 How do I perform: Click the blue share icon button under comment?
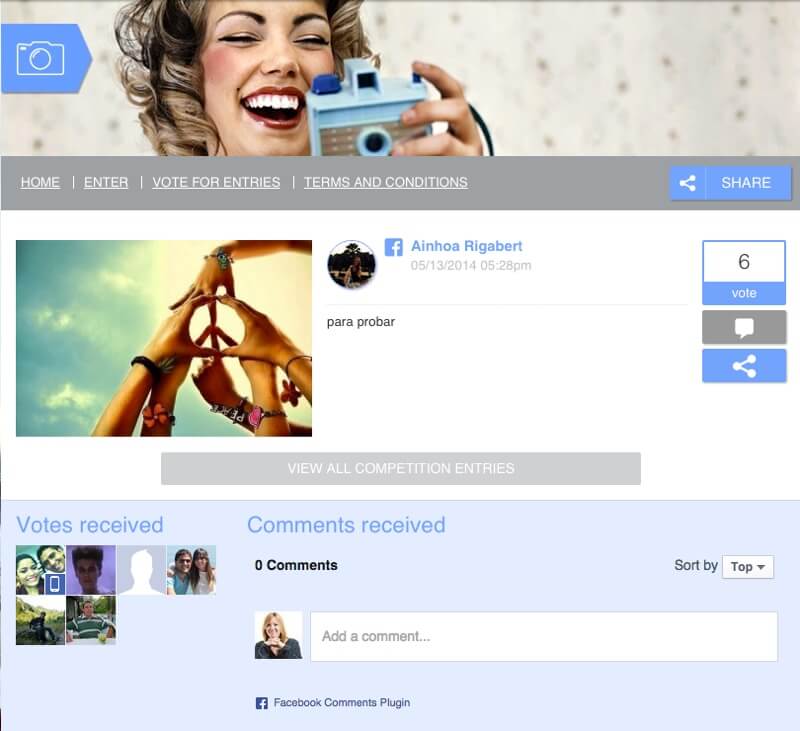(744, 366)
